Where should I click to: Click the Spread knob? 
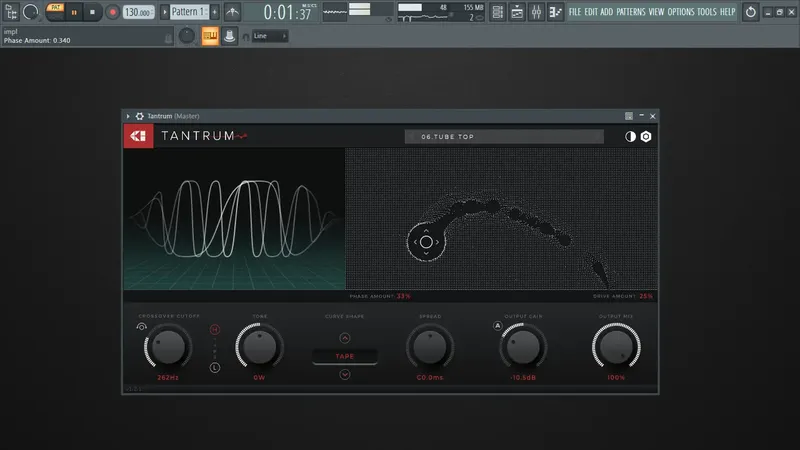[x=430, y=347]
